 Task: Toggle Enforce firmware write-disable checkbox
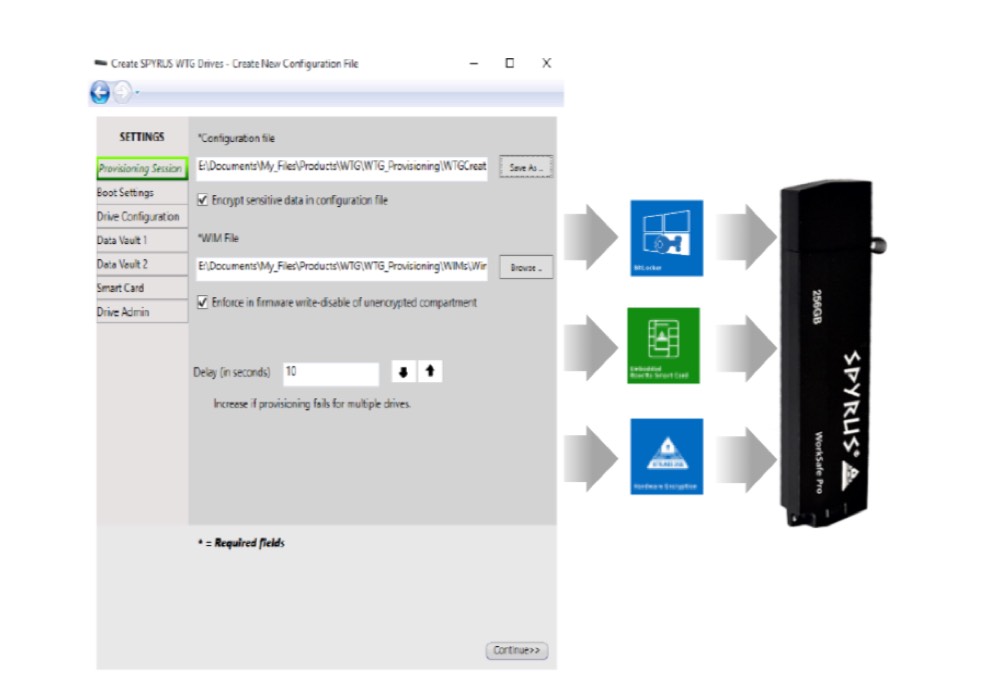click(203, 302)
